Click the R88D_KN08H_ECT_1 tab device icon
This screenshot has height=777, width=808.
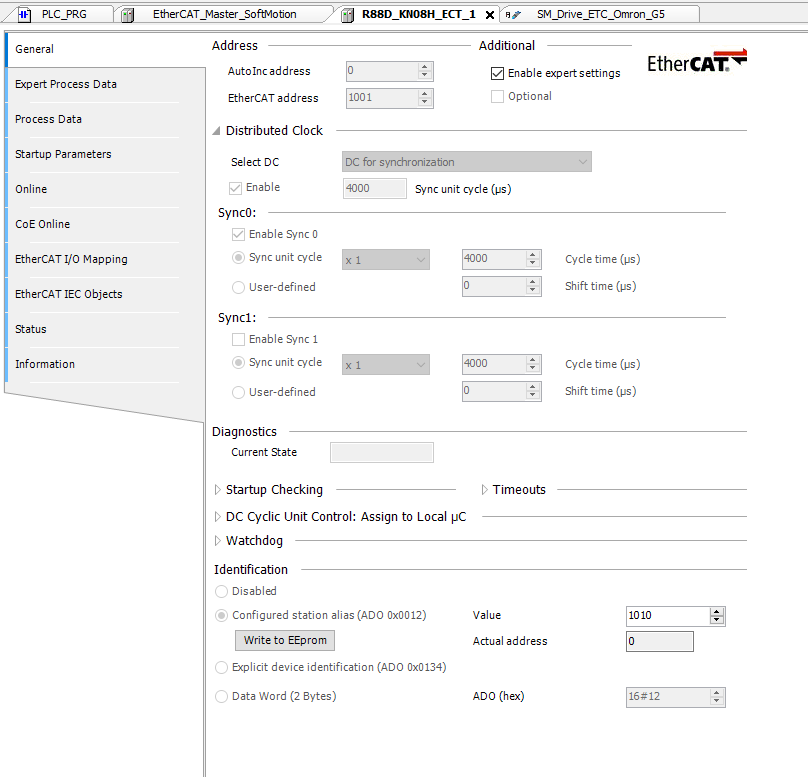(347, 15)
